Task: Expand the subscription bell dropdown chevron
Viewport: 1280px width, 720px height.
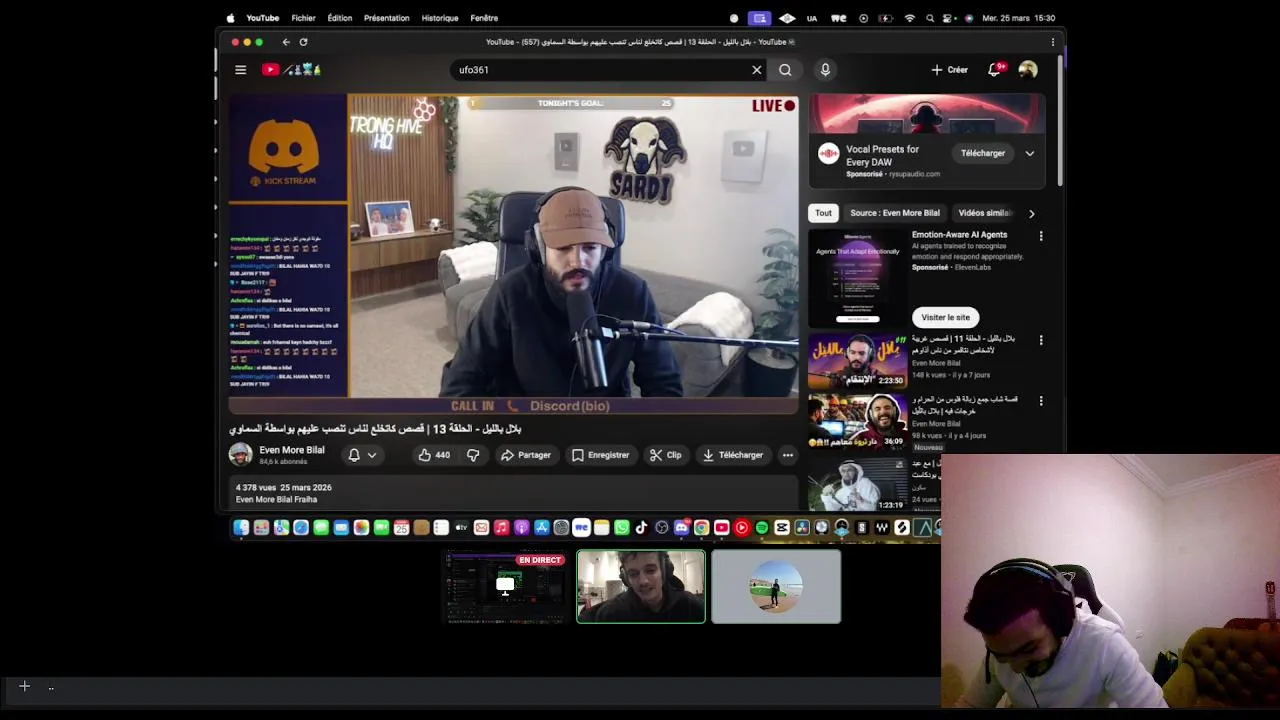Action: (372, 455)
